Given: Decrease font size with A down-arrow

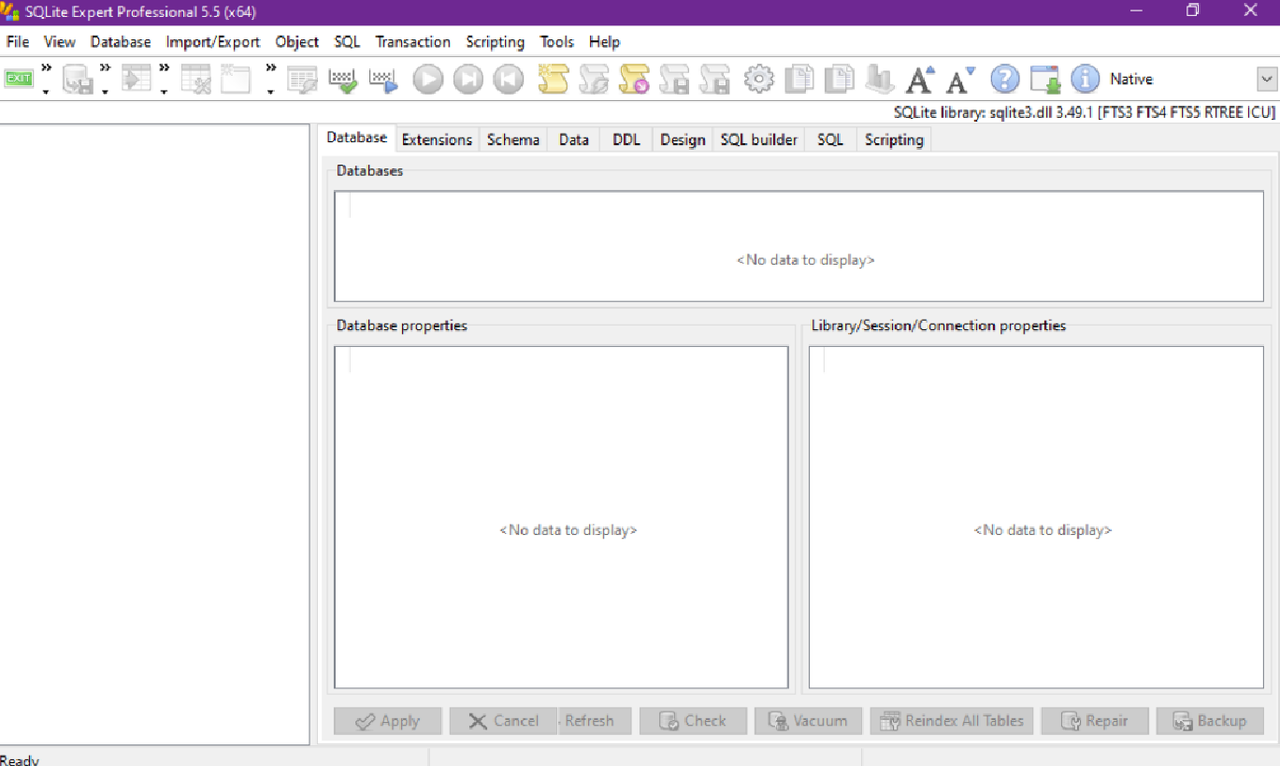Looking at the screenshot, I should coord(961,79).
